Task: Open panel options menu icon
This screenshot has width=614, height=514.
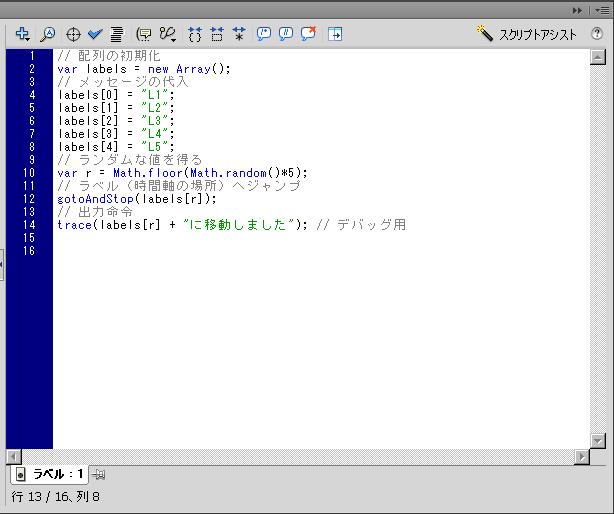Action: [x=602, y=11]
